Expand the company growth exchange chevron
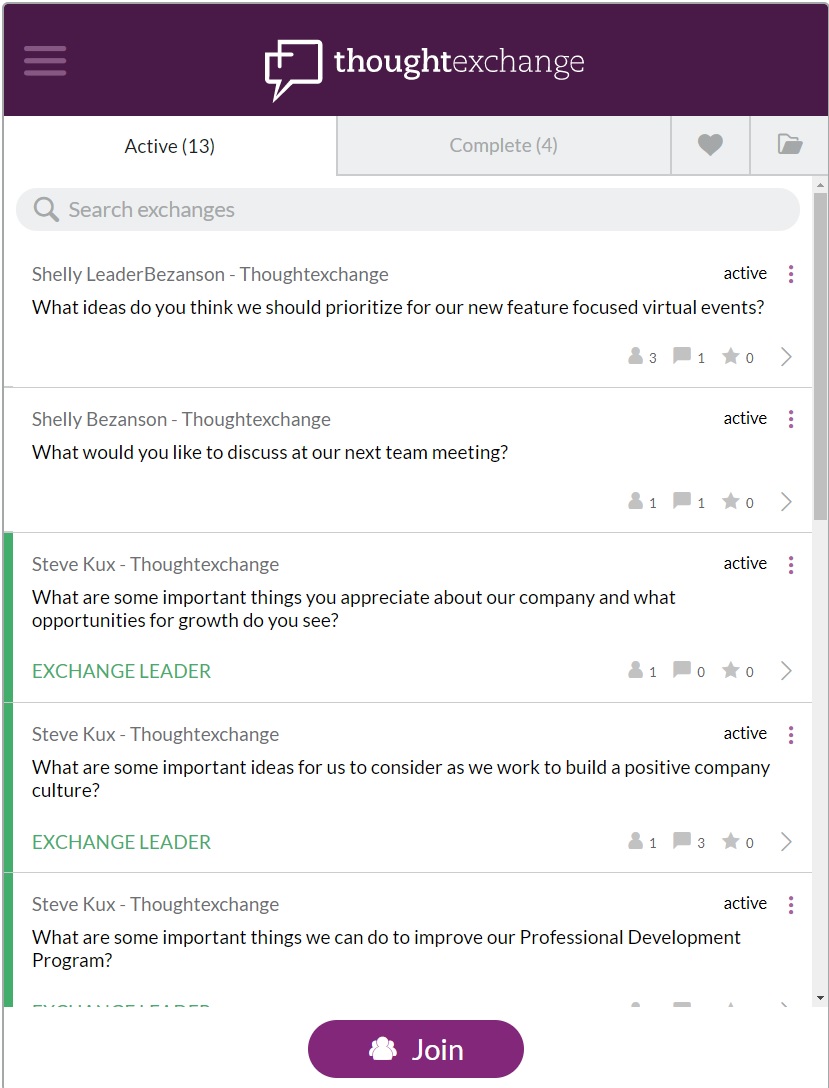Image resolution: width=829 pixels, height=1088 pixels. click(786, 671)
